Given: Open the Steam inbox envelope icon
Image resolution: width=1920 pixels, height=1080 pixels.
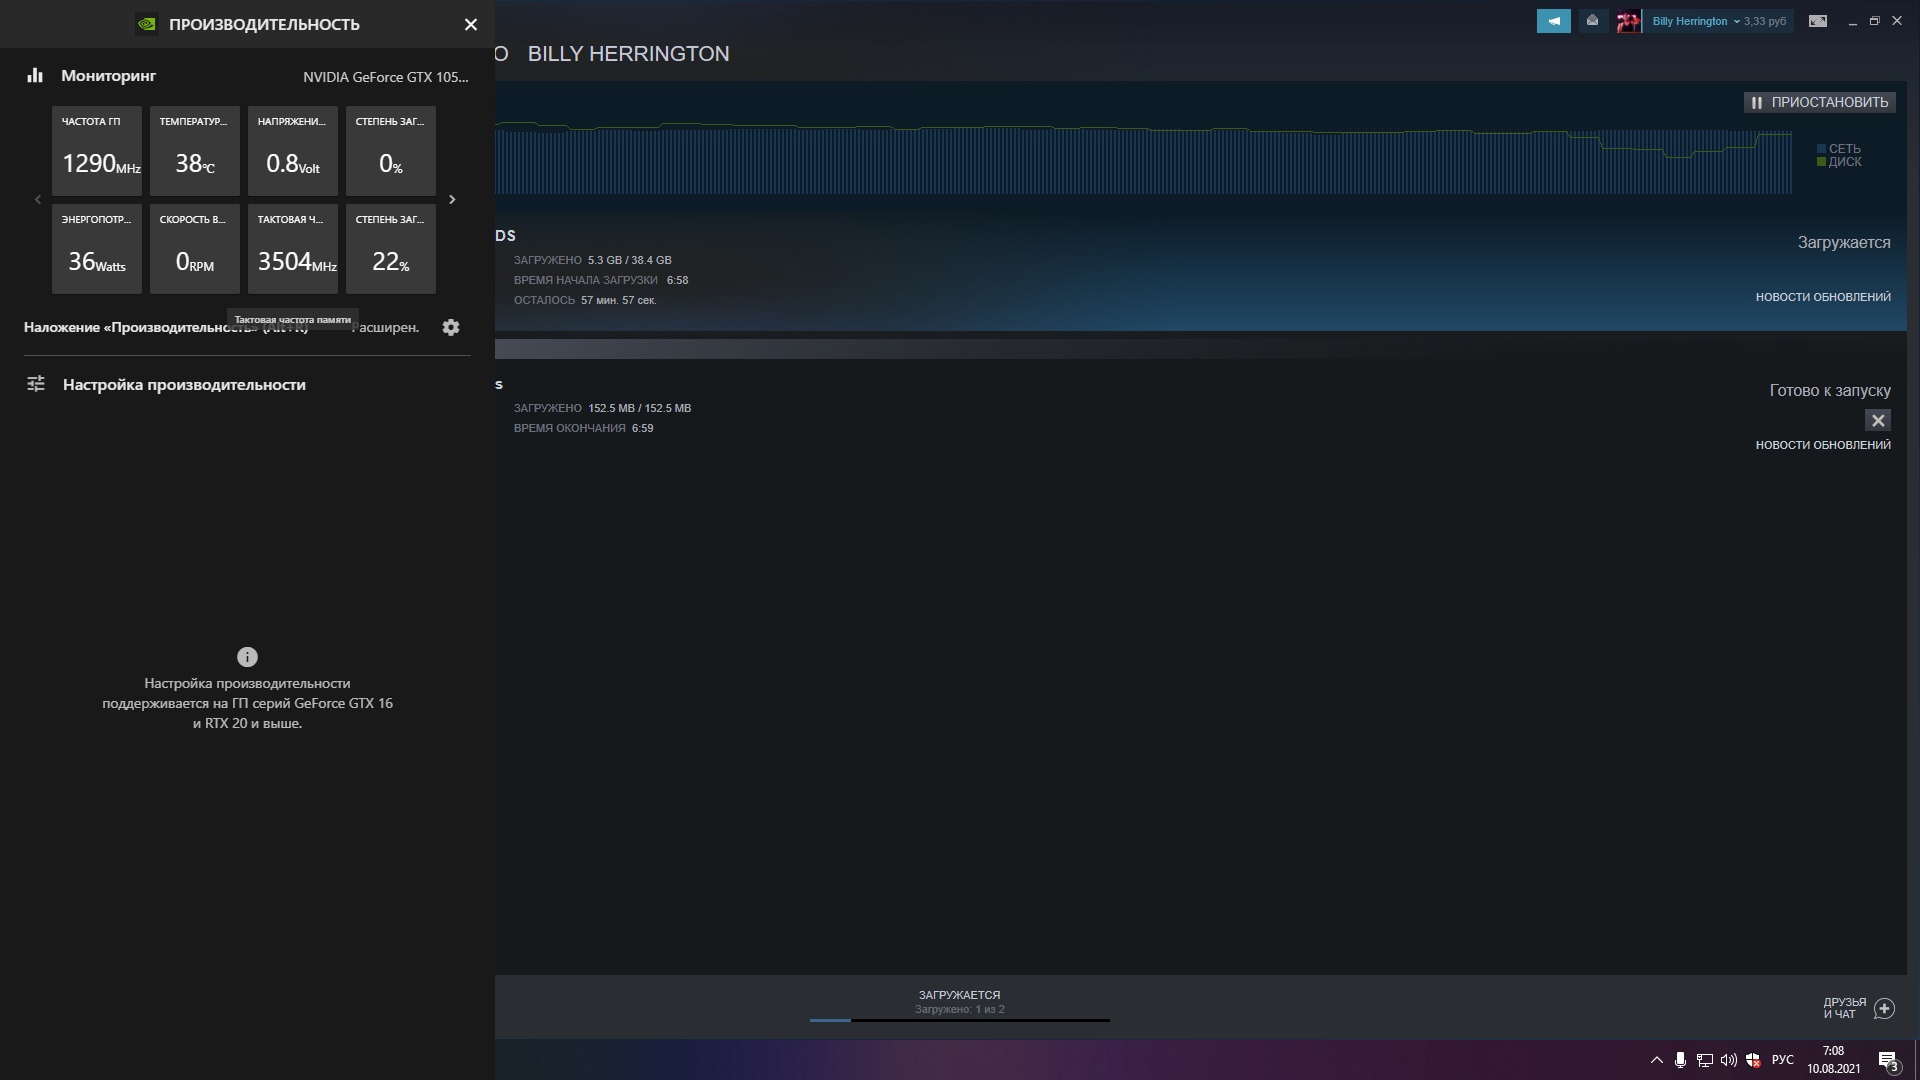Looking at the screenshot, I should [1592, 21].
